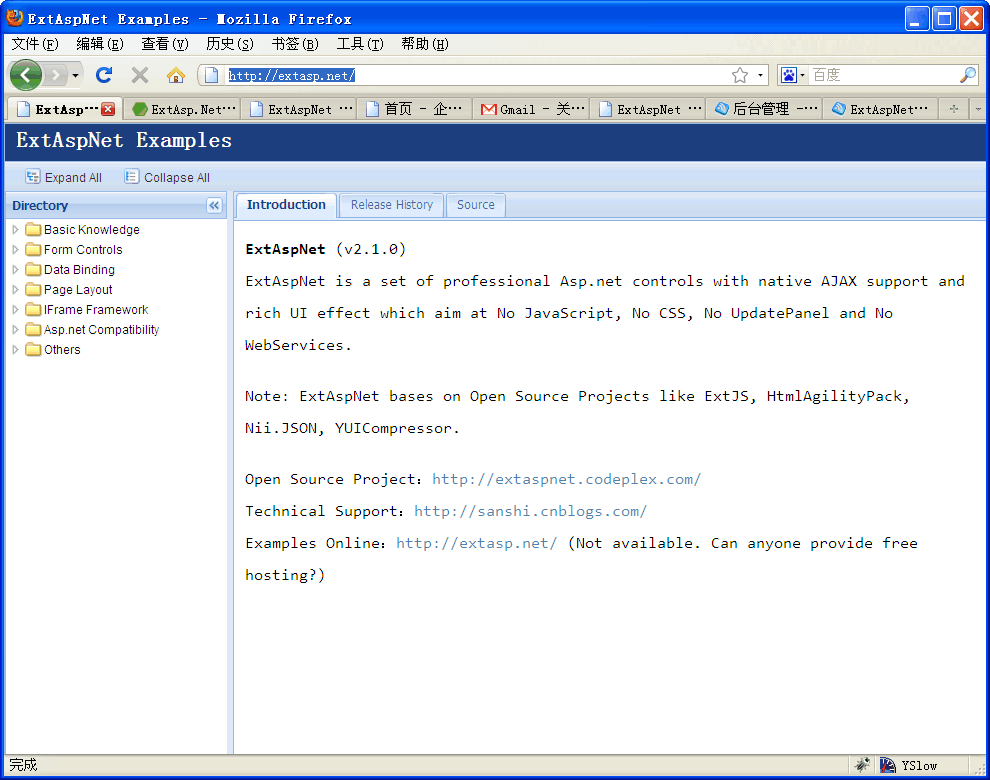Close the first ExtAsp browser tab
Viewport: 990px width, 780px height.
point(108,109)
